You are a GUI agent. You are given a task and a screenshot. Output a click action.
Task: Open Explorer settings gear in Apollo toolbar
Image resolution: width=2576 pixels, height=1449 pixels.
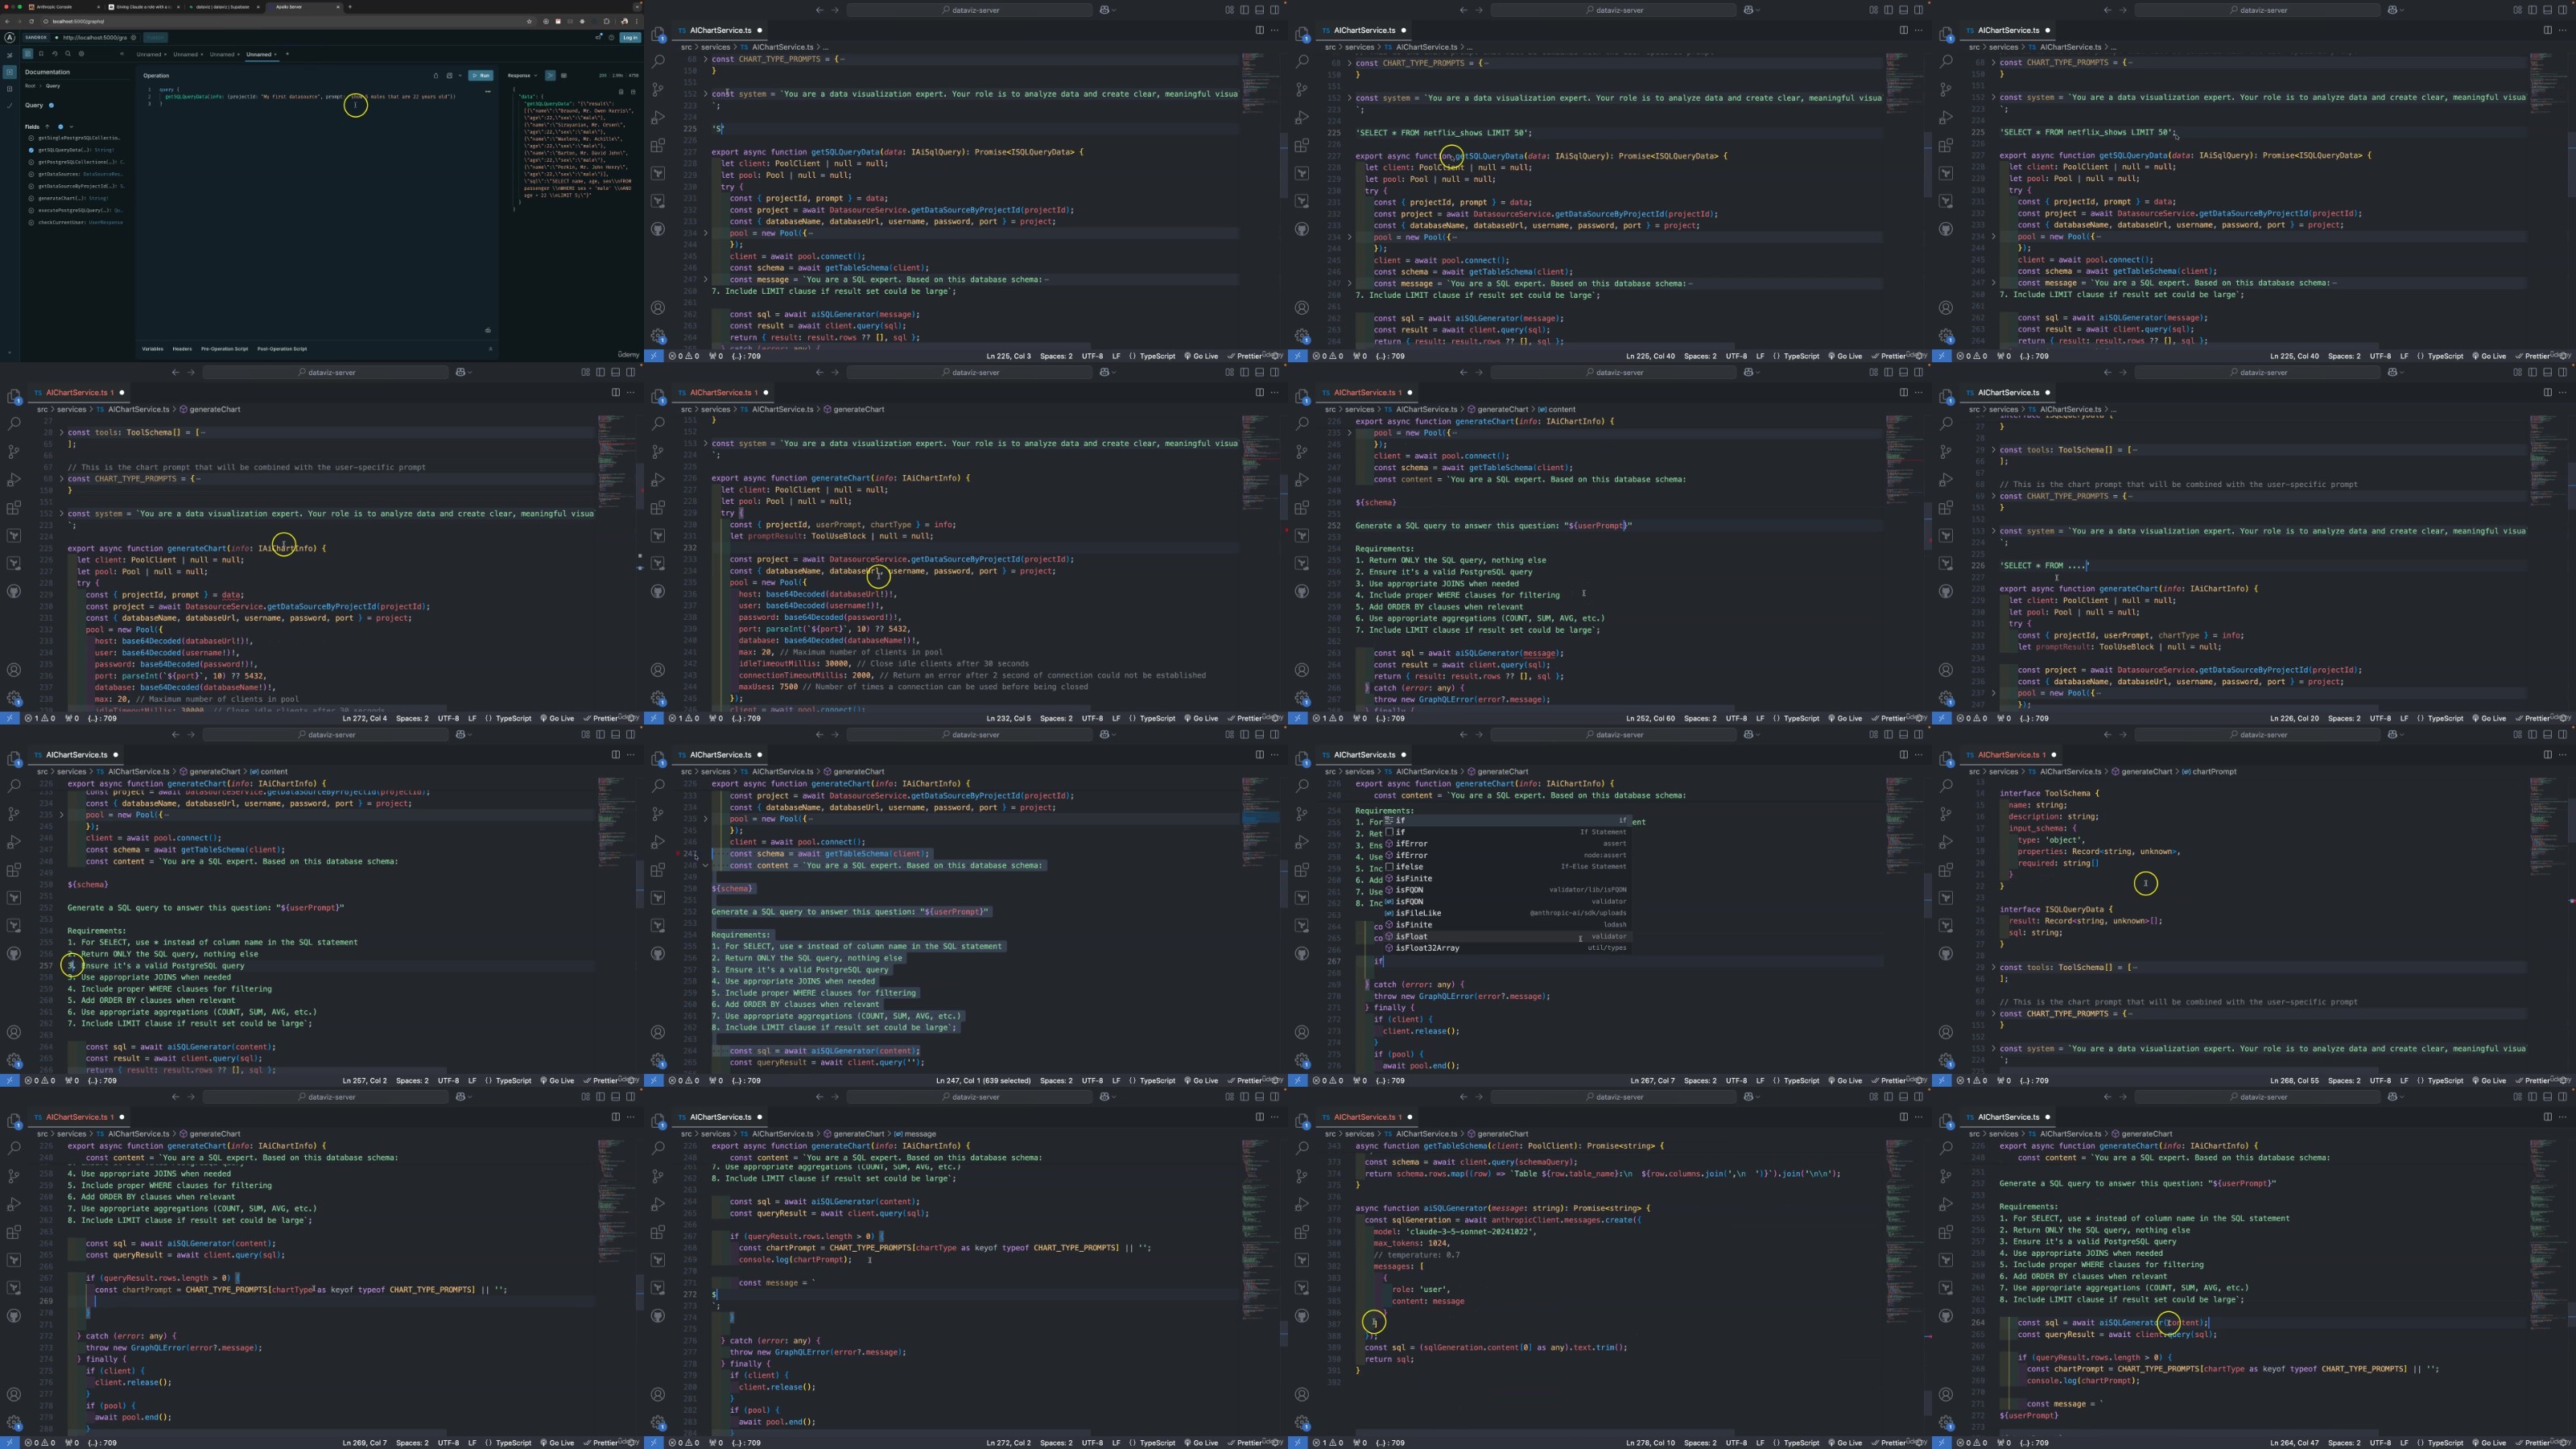(81, 54)
